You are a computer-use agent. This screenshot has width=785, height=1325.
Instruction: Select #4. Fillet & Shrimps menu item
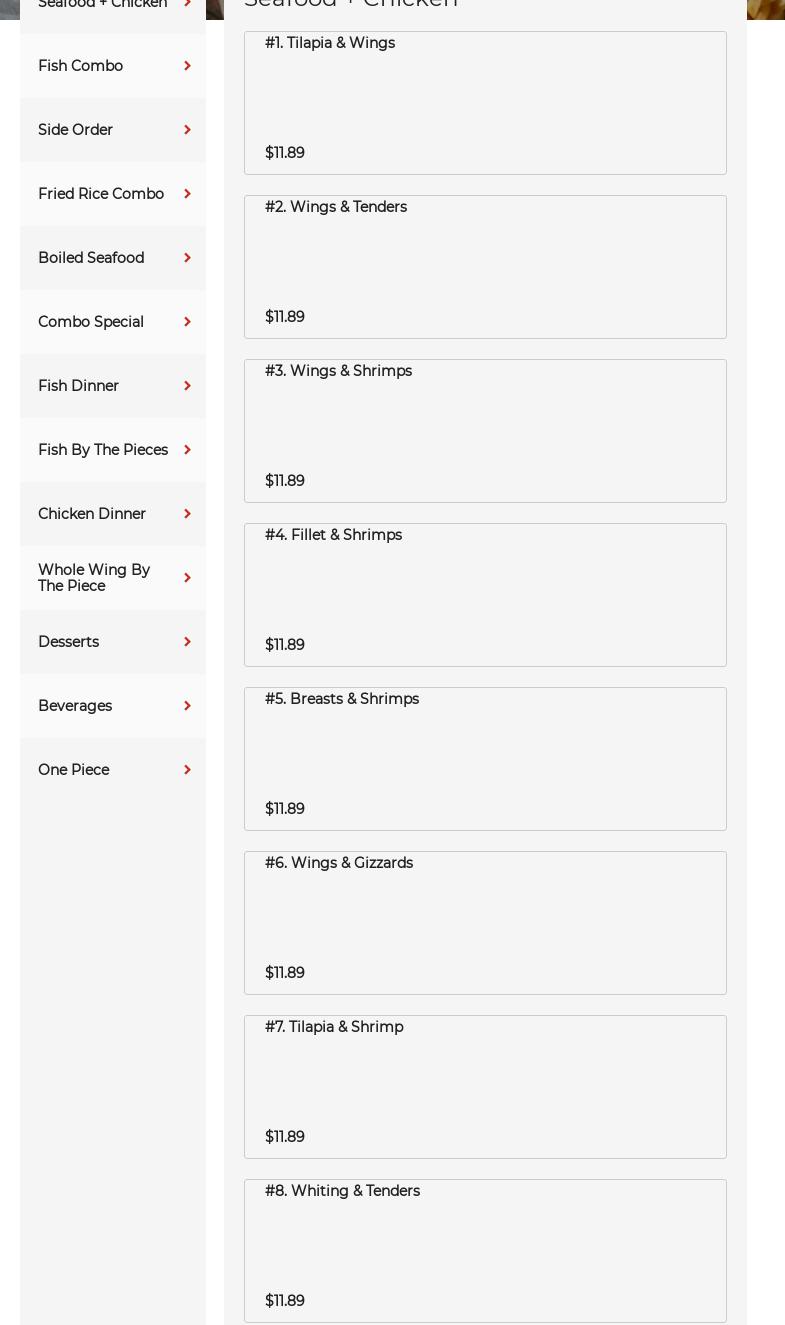485,595
